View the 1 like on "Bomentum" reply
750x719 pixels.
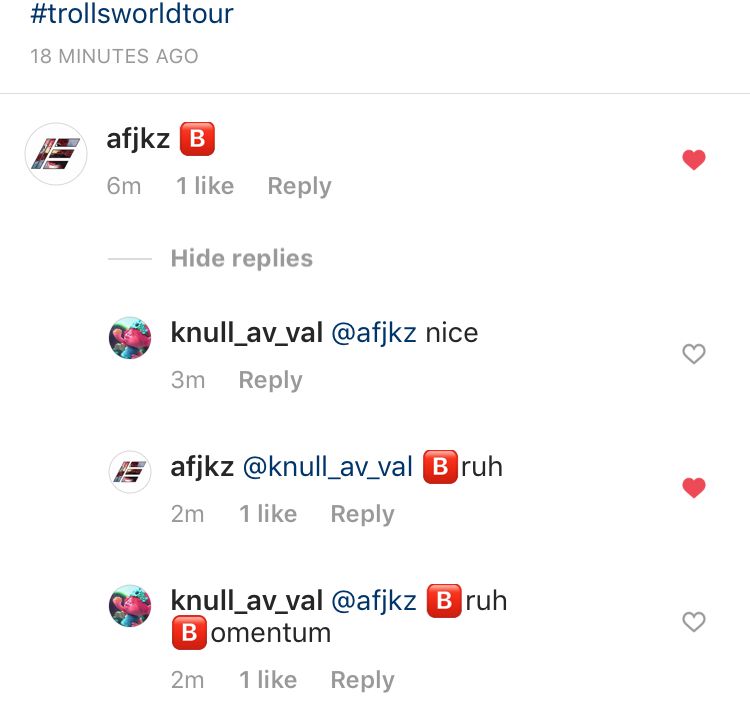[x=268, y=680]
